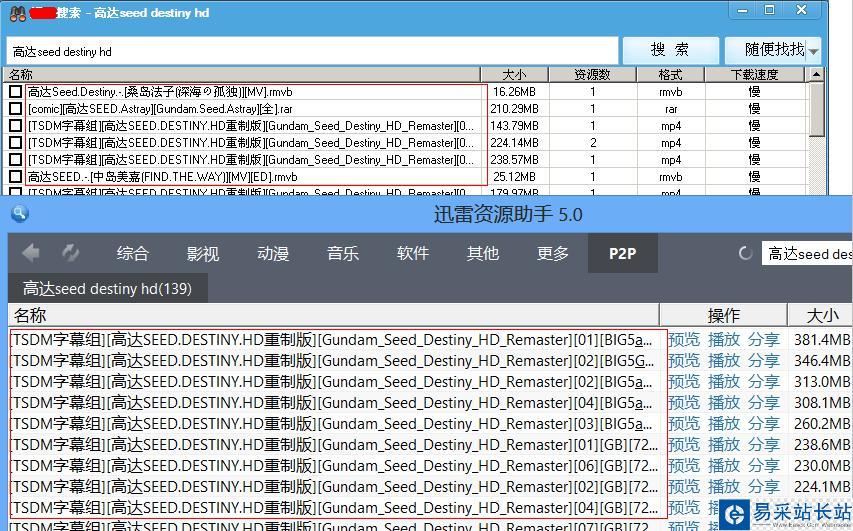Switch to the 音乐 tab
The width and height of the screenshot is (853, 531).
tap(343, 253)
